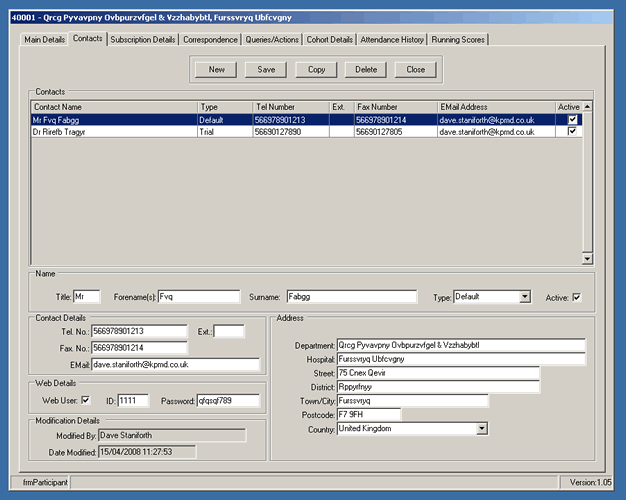Image resolution: width=626 pixels, height=500 pixels.
Task: Go to the Correspondence tab
Action: [x=210, y=40]
